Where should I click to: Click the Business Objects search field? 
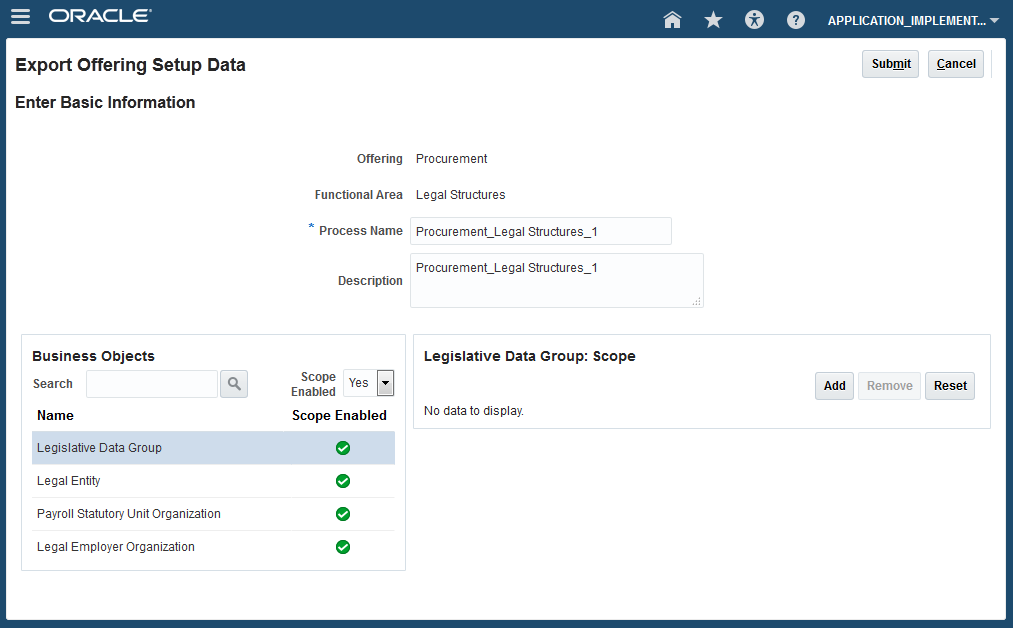click(152, 384)
